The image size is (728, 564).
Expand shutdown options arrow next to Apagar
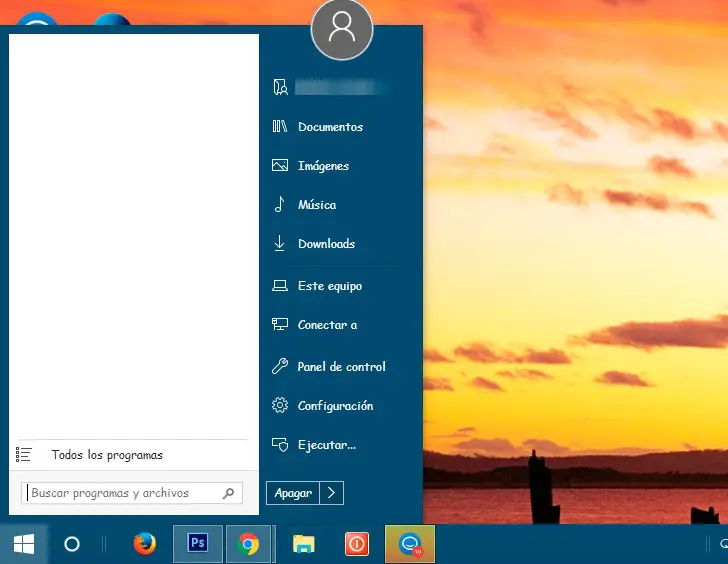tap(332, 493)
